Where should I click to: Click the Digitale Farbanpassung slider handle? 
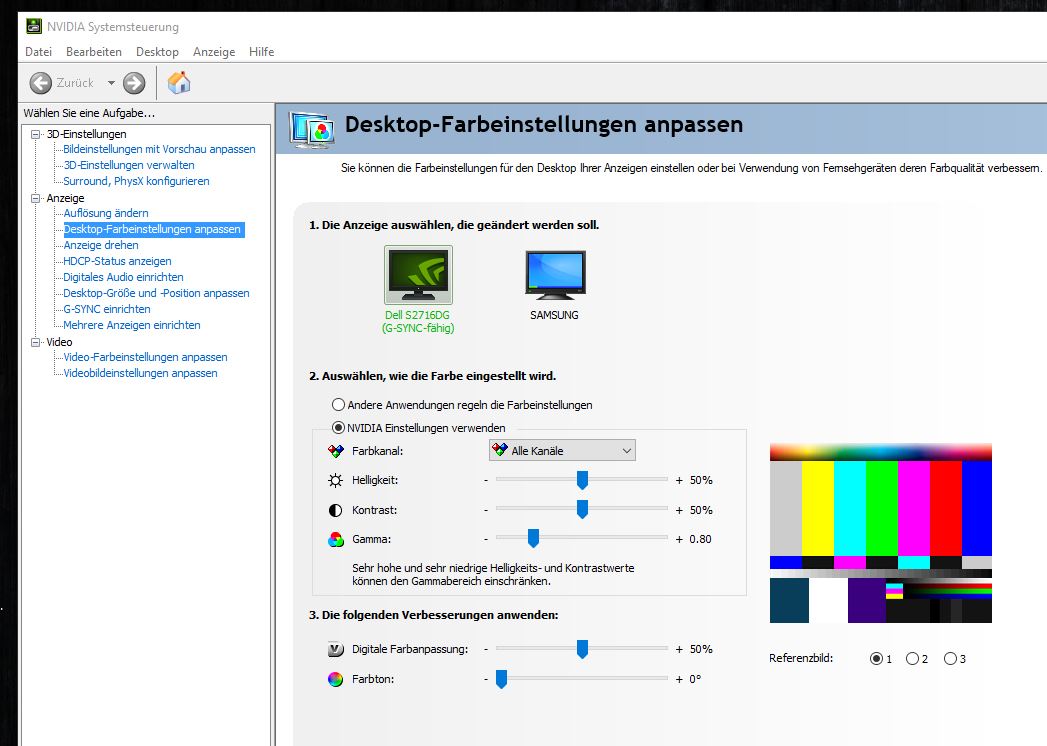click(x=582, y=648)
